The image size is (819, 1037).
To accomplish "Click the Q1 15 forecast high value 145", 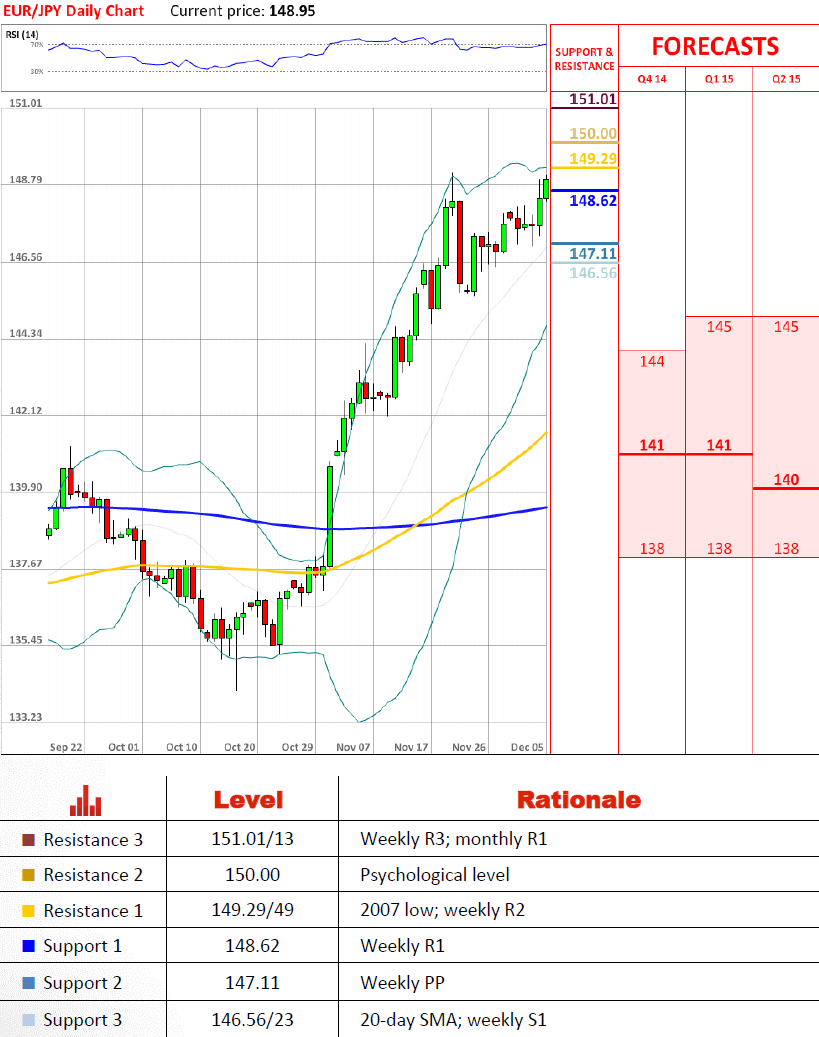I will (719, 327).
